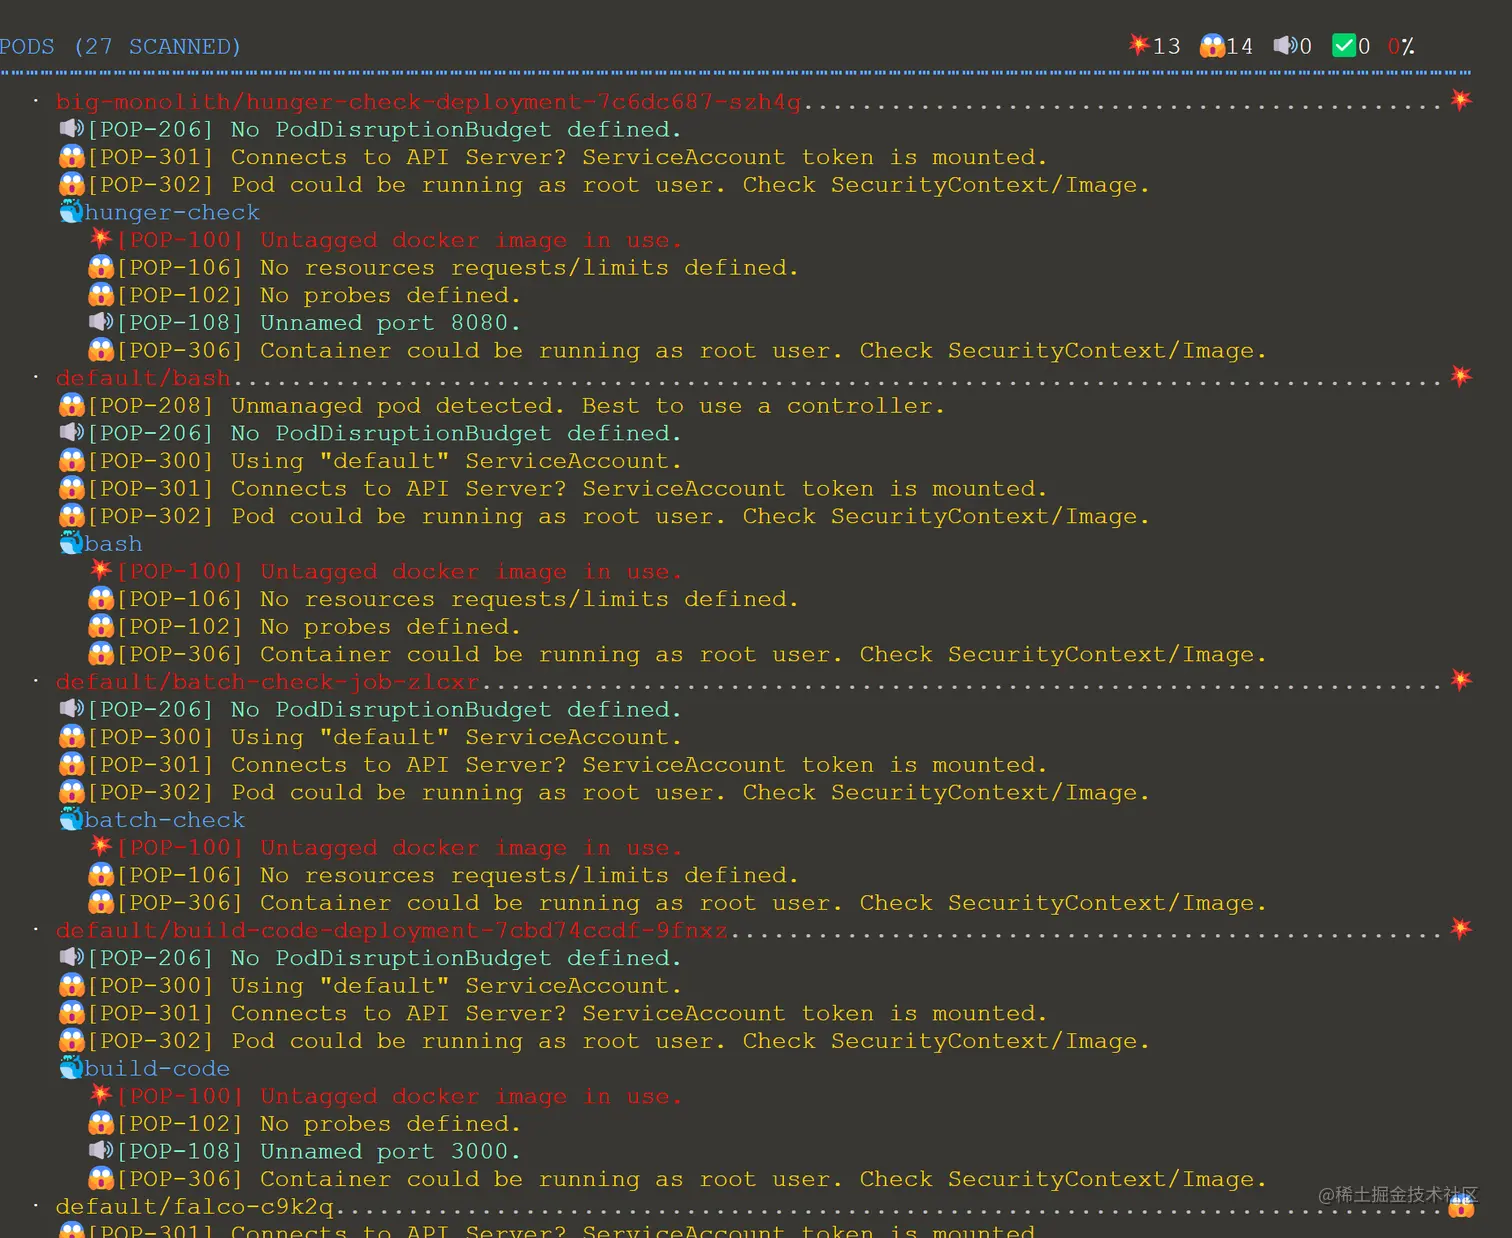Select POP-301 API Server line under hunger-check-deployment pod
The image size is (1512, 1238).
point(568,157)
